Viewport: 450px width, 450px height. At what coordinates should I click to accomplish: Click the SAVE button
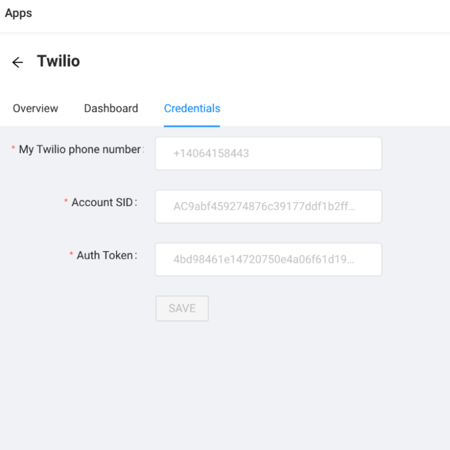click(182, 308)
